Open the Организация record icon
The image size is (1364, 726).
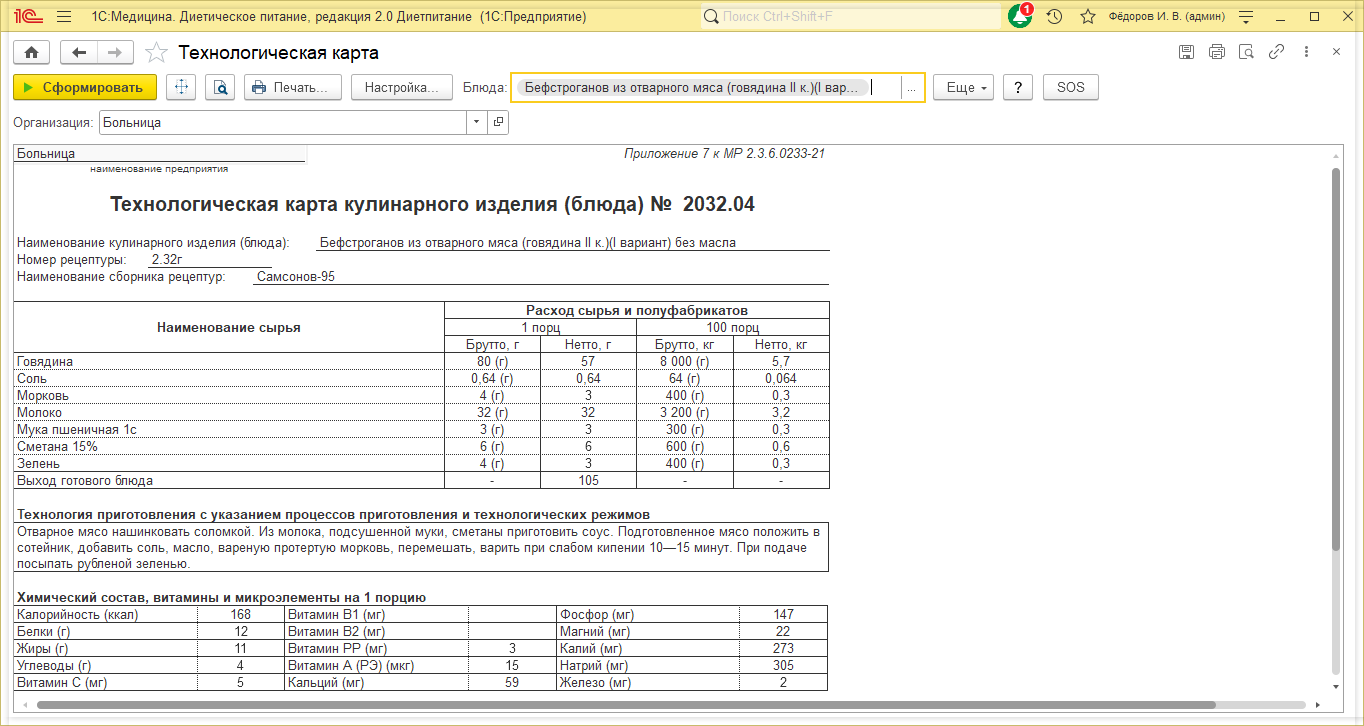pyautogui.click(x=498, y=122)
